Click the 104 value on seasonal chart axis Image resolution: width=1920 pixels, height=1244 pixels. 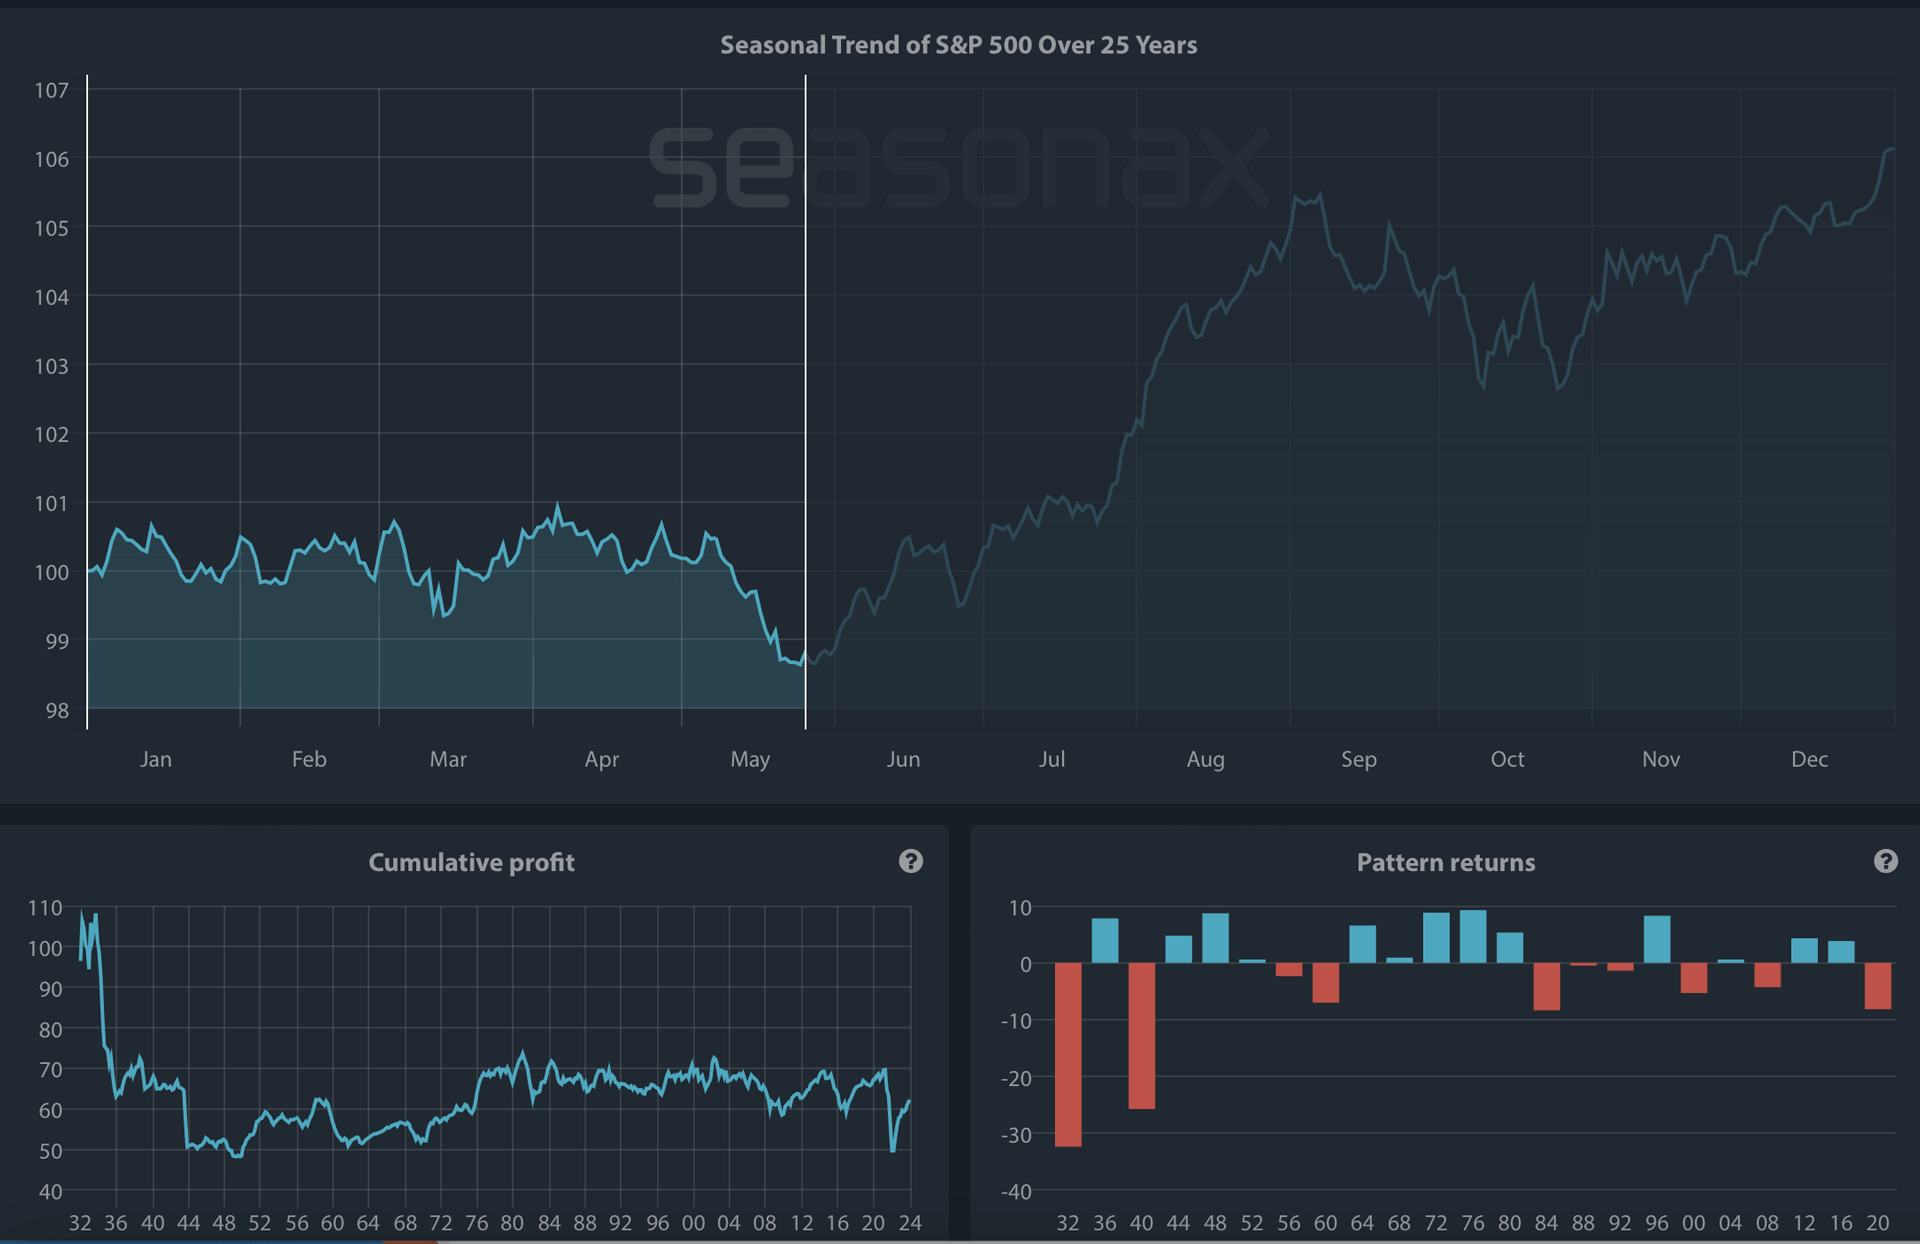[x=51, y=297]
